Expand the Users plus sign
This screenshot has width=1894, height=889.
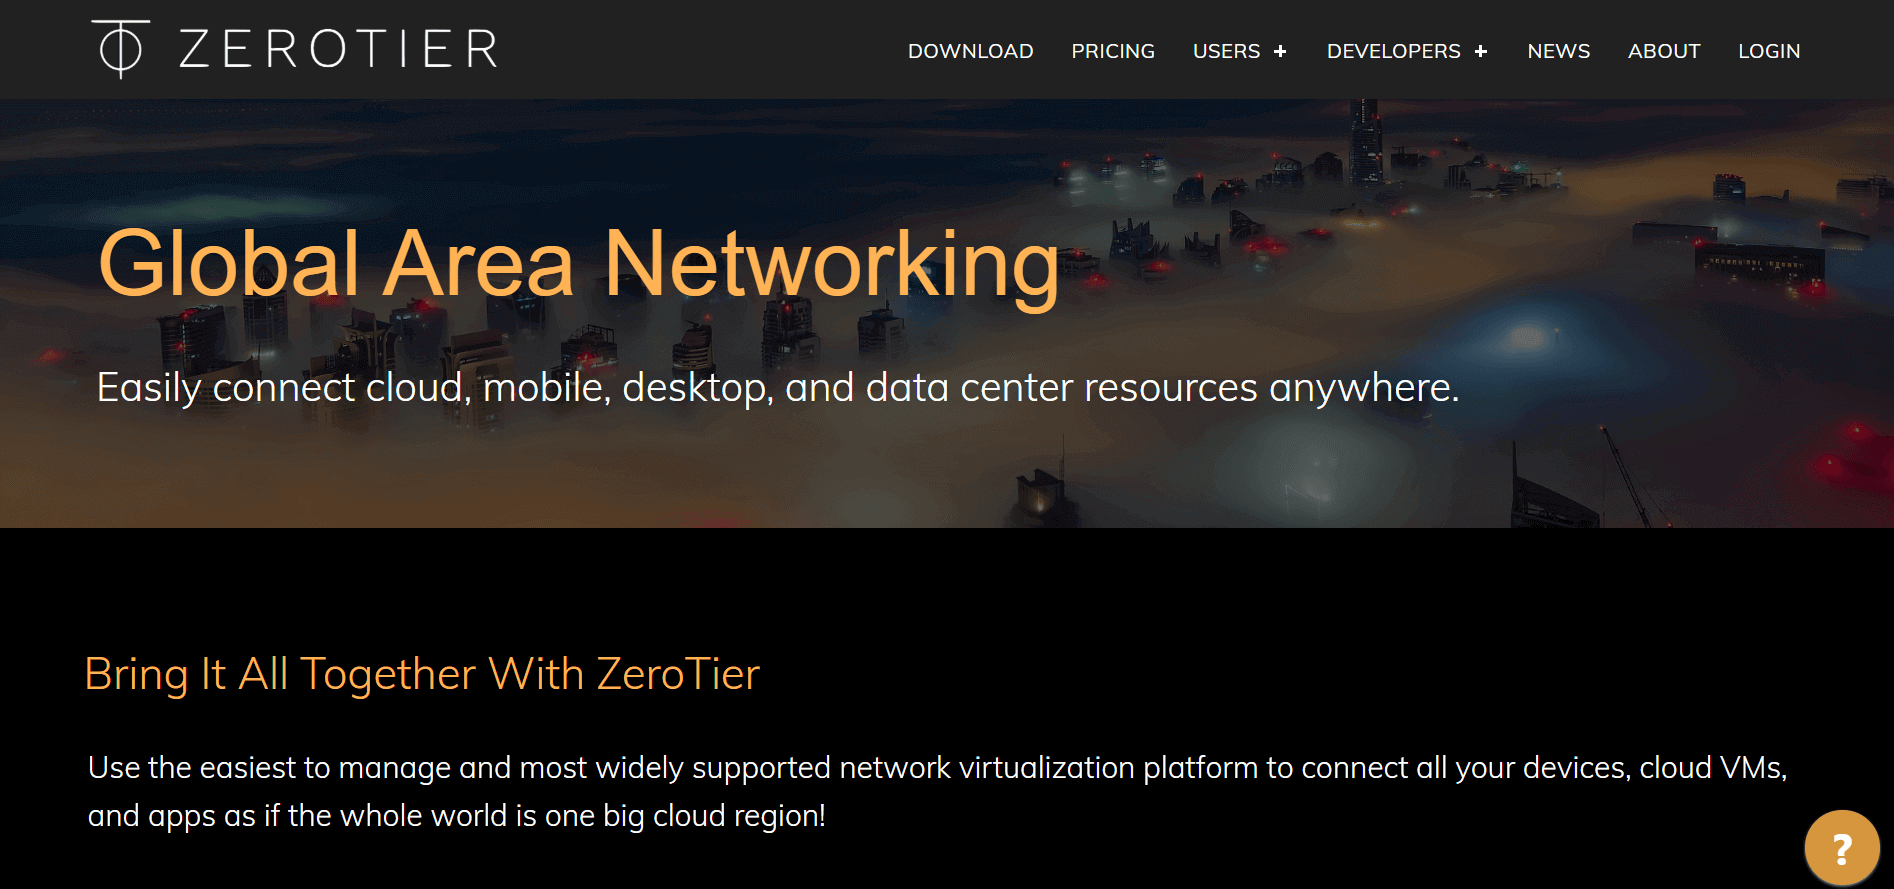tap(1280, 51)
